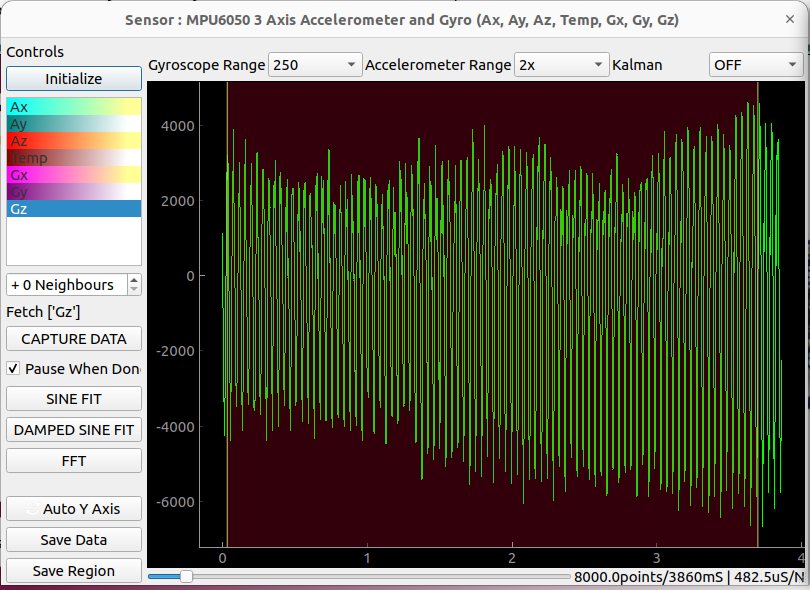Increase the Neighbours spinbox value
810x590 pixels.
click(135, 280)
